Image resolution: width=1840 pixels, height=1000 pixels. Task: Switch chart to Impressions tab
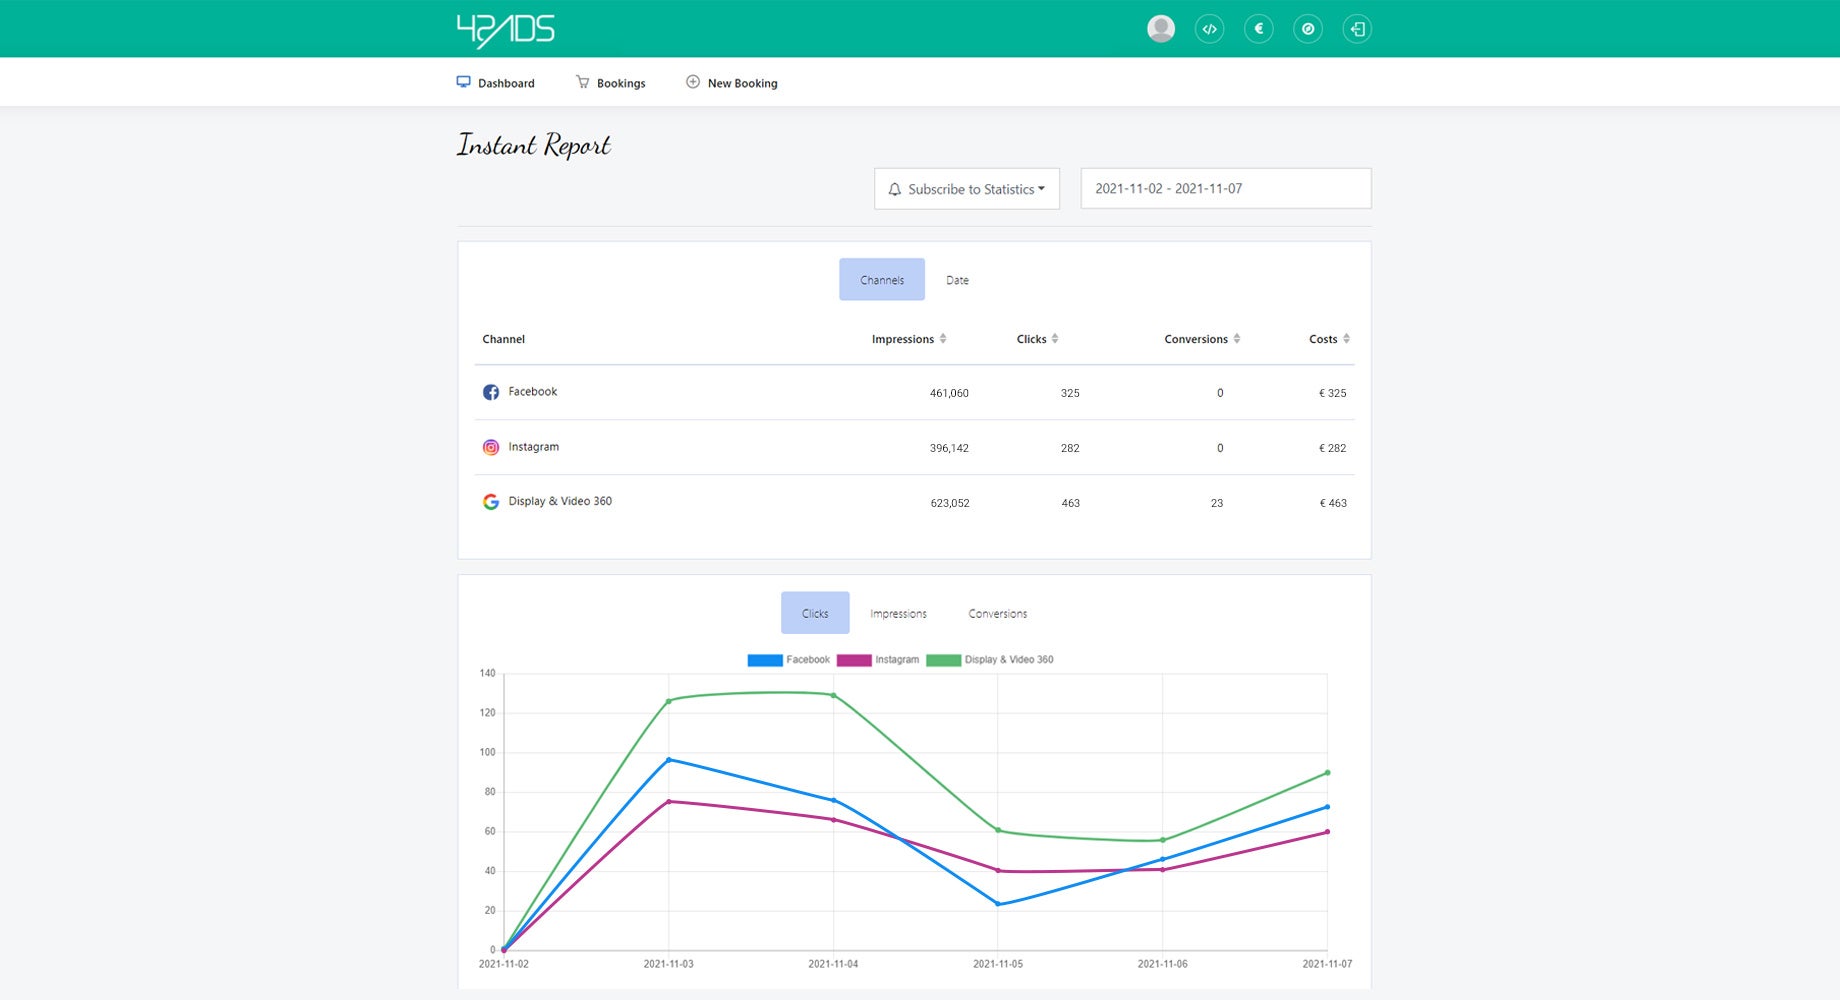[x=898, y=613]
